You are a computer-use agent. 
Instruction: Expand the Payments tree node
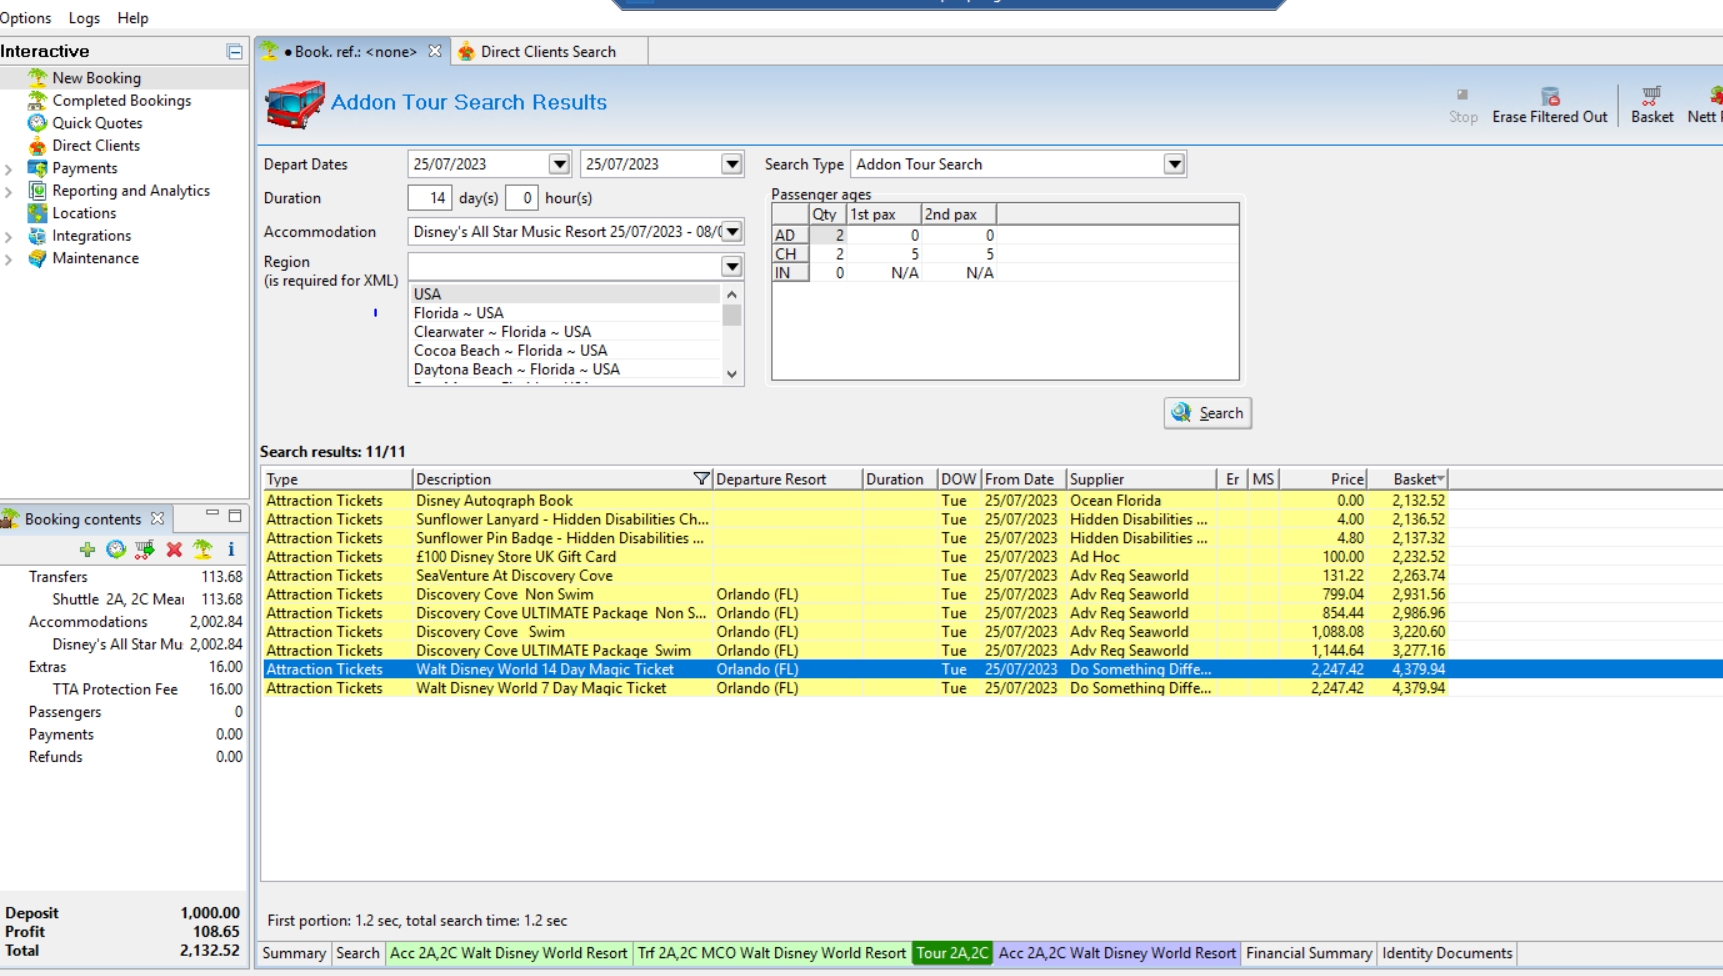9,169
